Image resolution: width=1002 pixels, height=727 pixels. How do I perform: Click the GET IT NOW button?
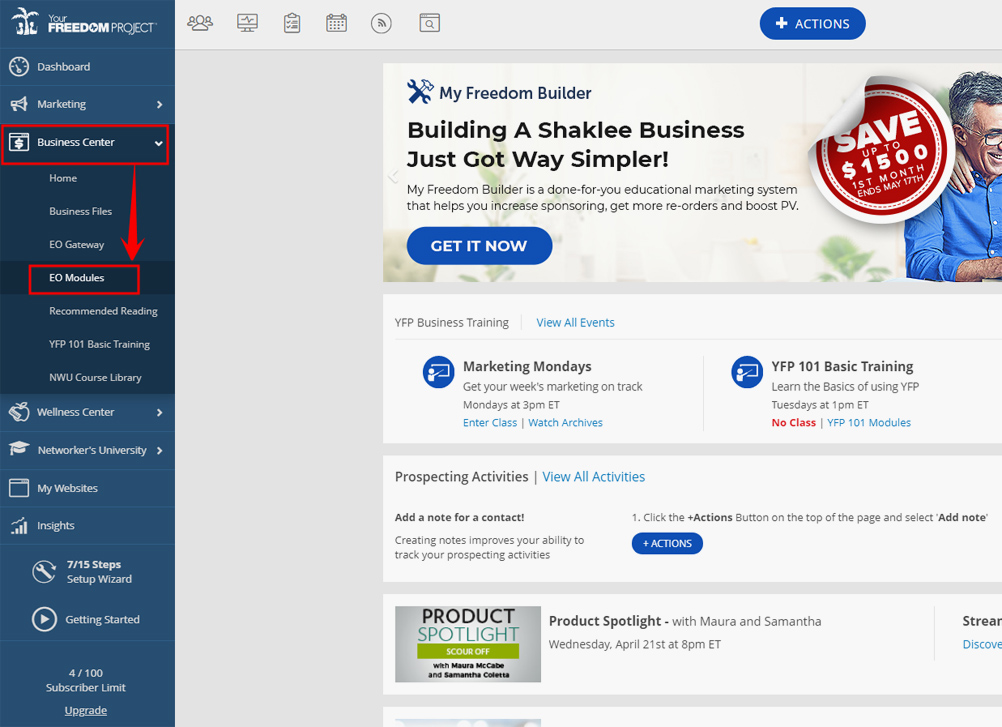[x=479, y=246]
